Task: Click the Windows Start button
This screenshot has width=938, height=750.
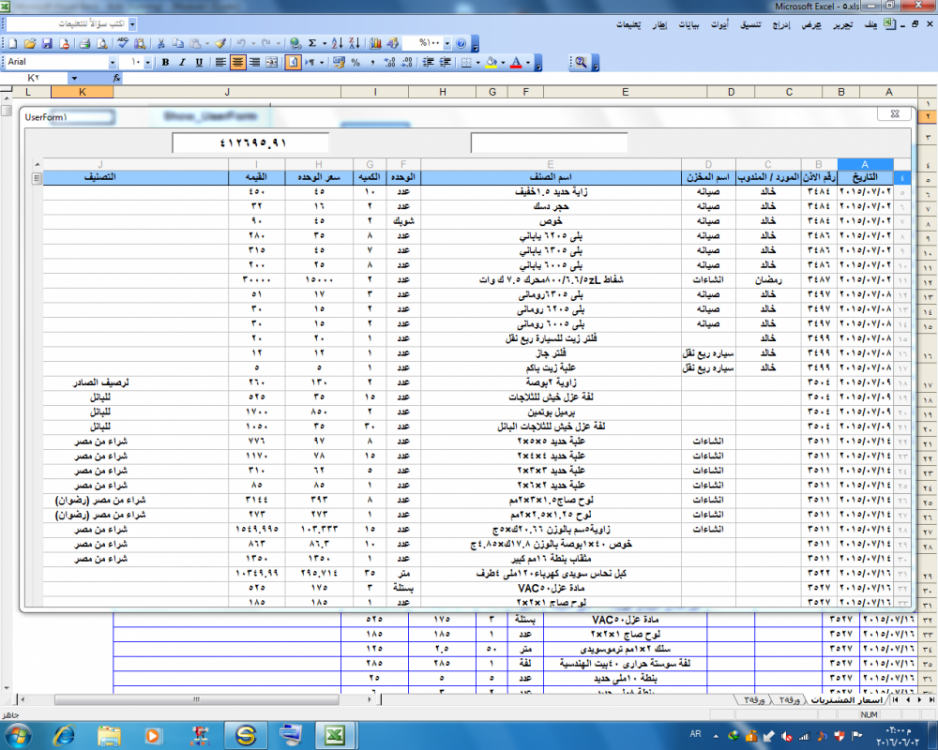Action: point(18,735)
